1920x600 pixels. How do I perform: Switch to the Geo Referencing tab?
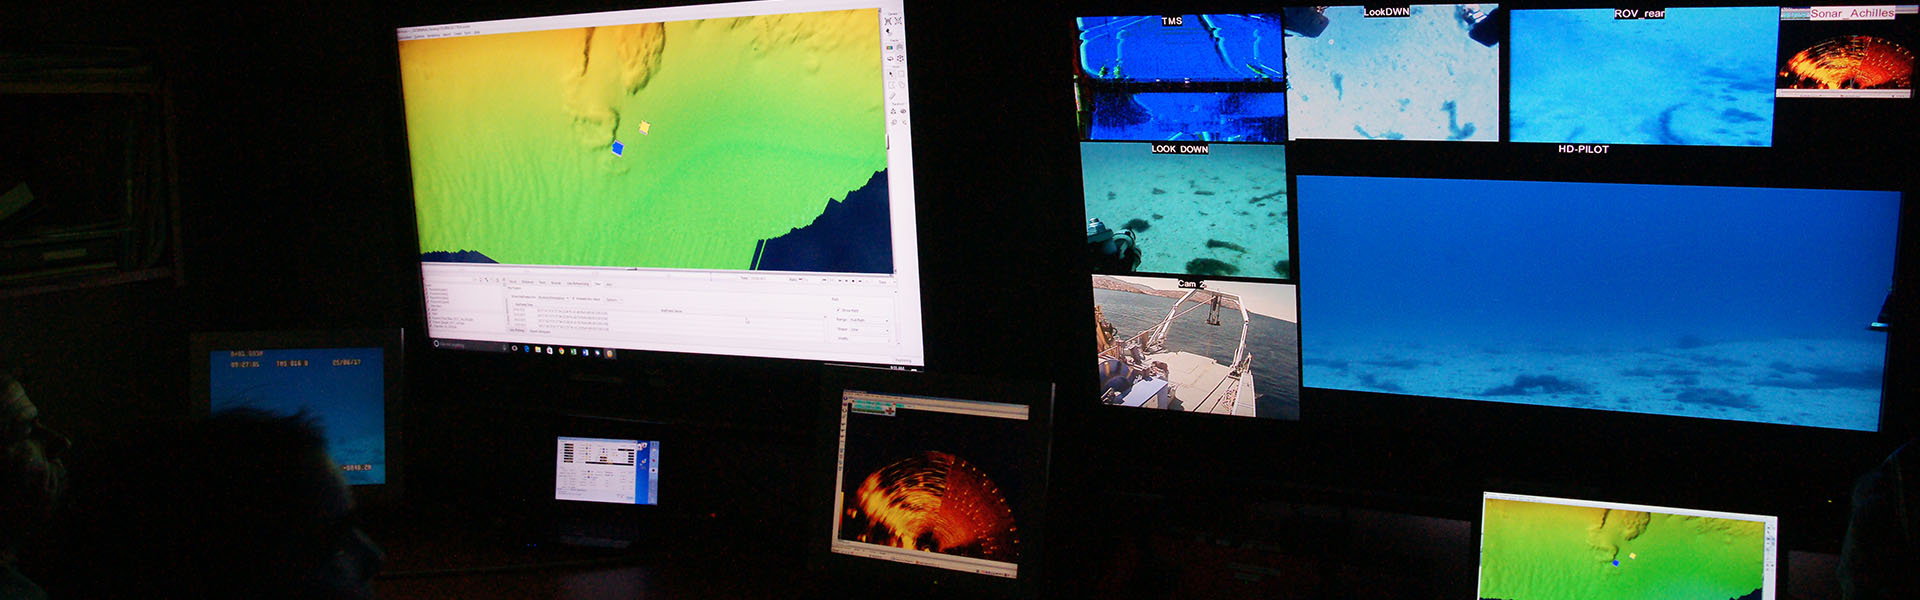tap(578, 284)
